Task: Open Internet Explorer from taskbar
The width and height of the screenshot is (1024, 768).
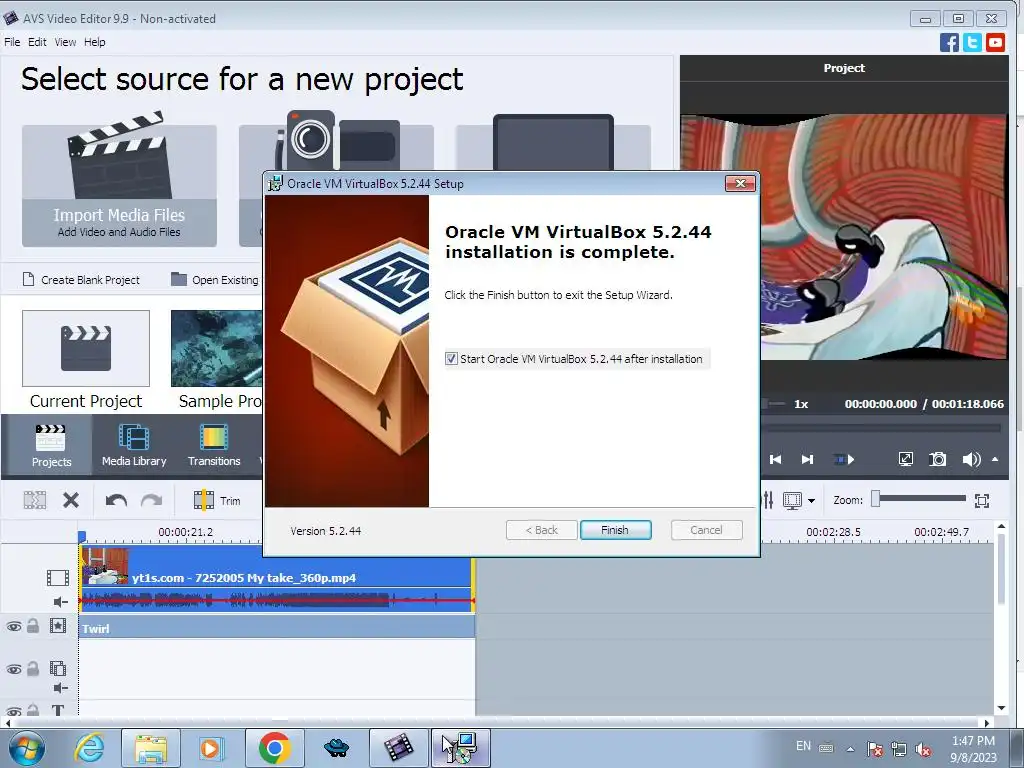Action: tap(89, 748)
